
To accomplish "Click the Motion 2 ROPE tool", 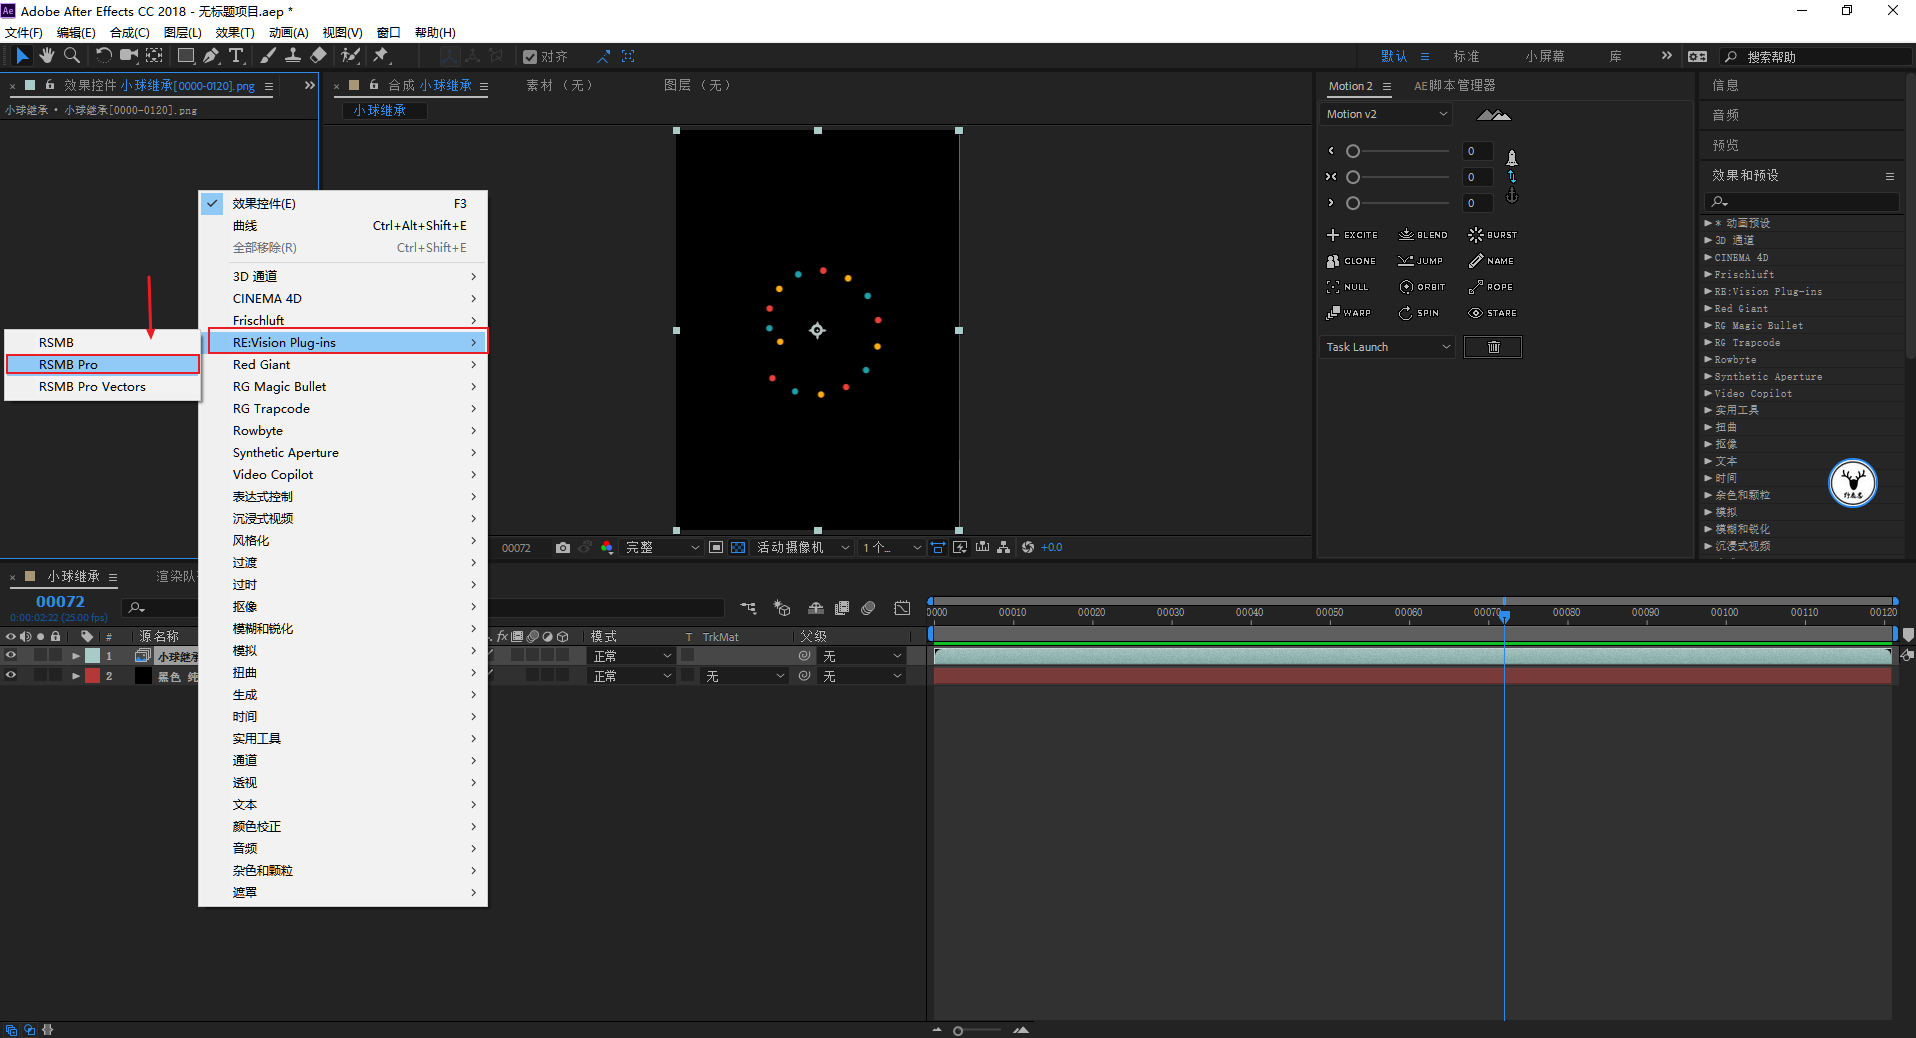I will click(1490, 287).
